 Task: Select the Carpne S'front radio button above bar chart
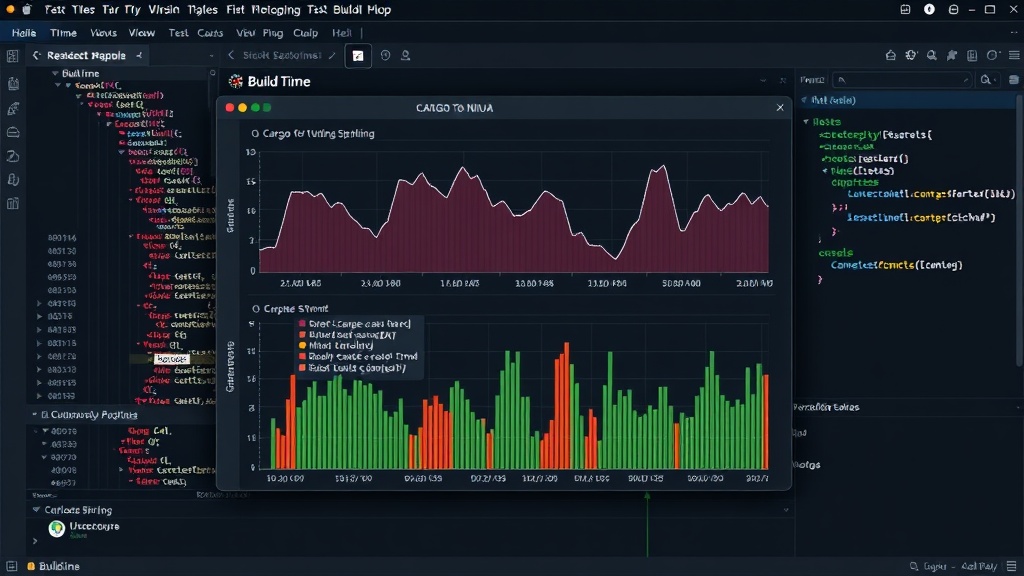[255, 309]
